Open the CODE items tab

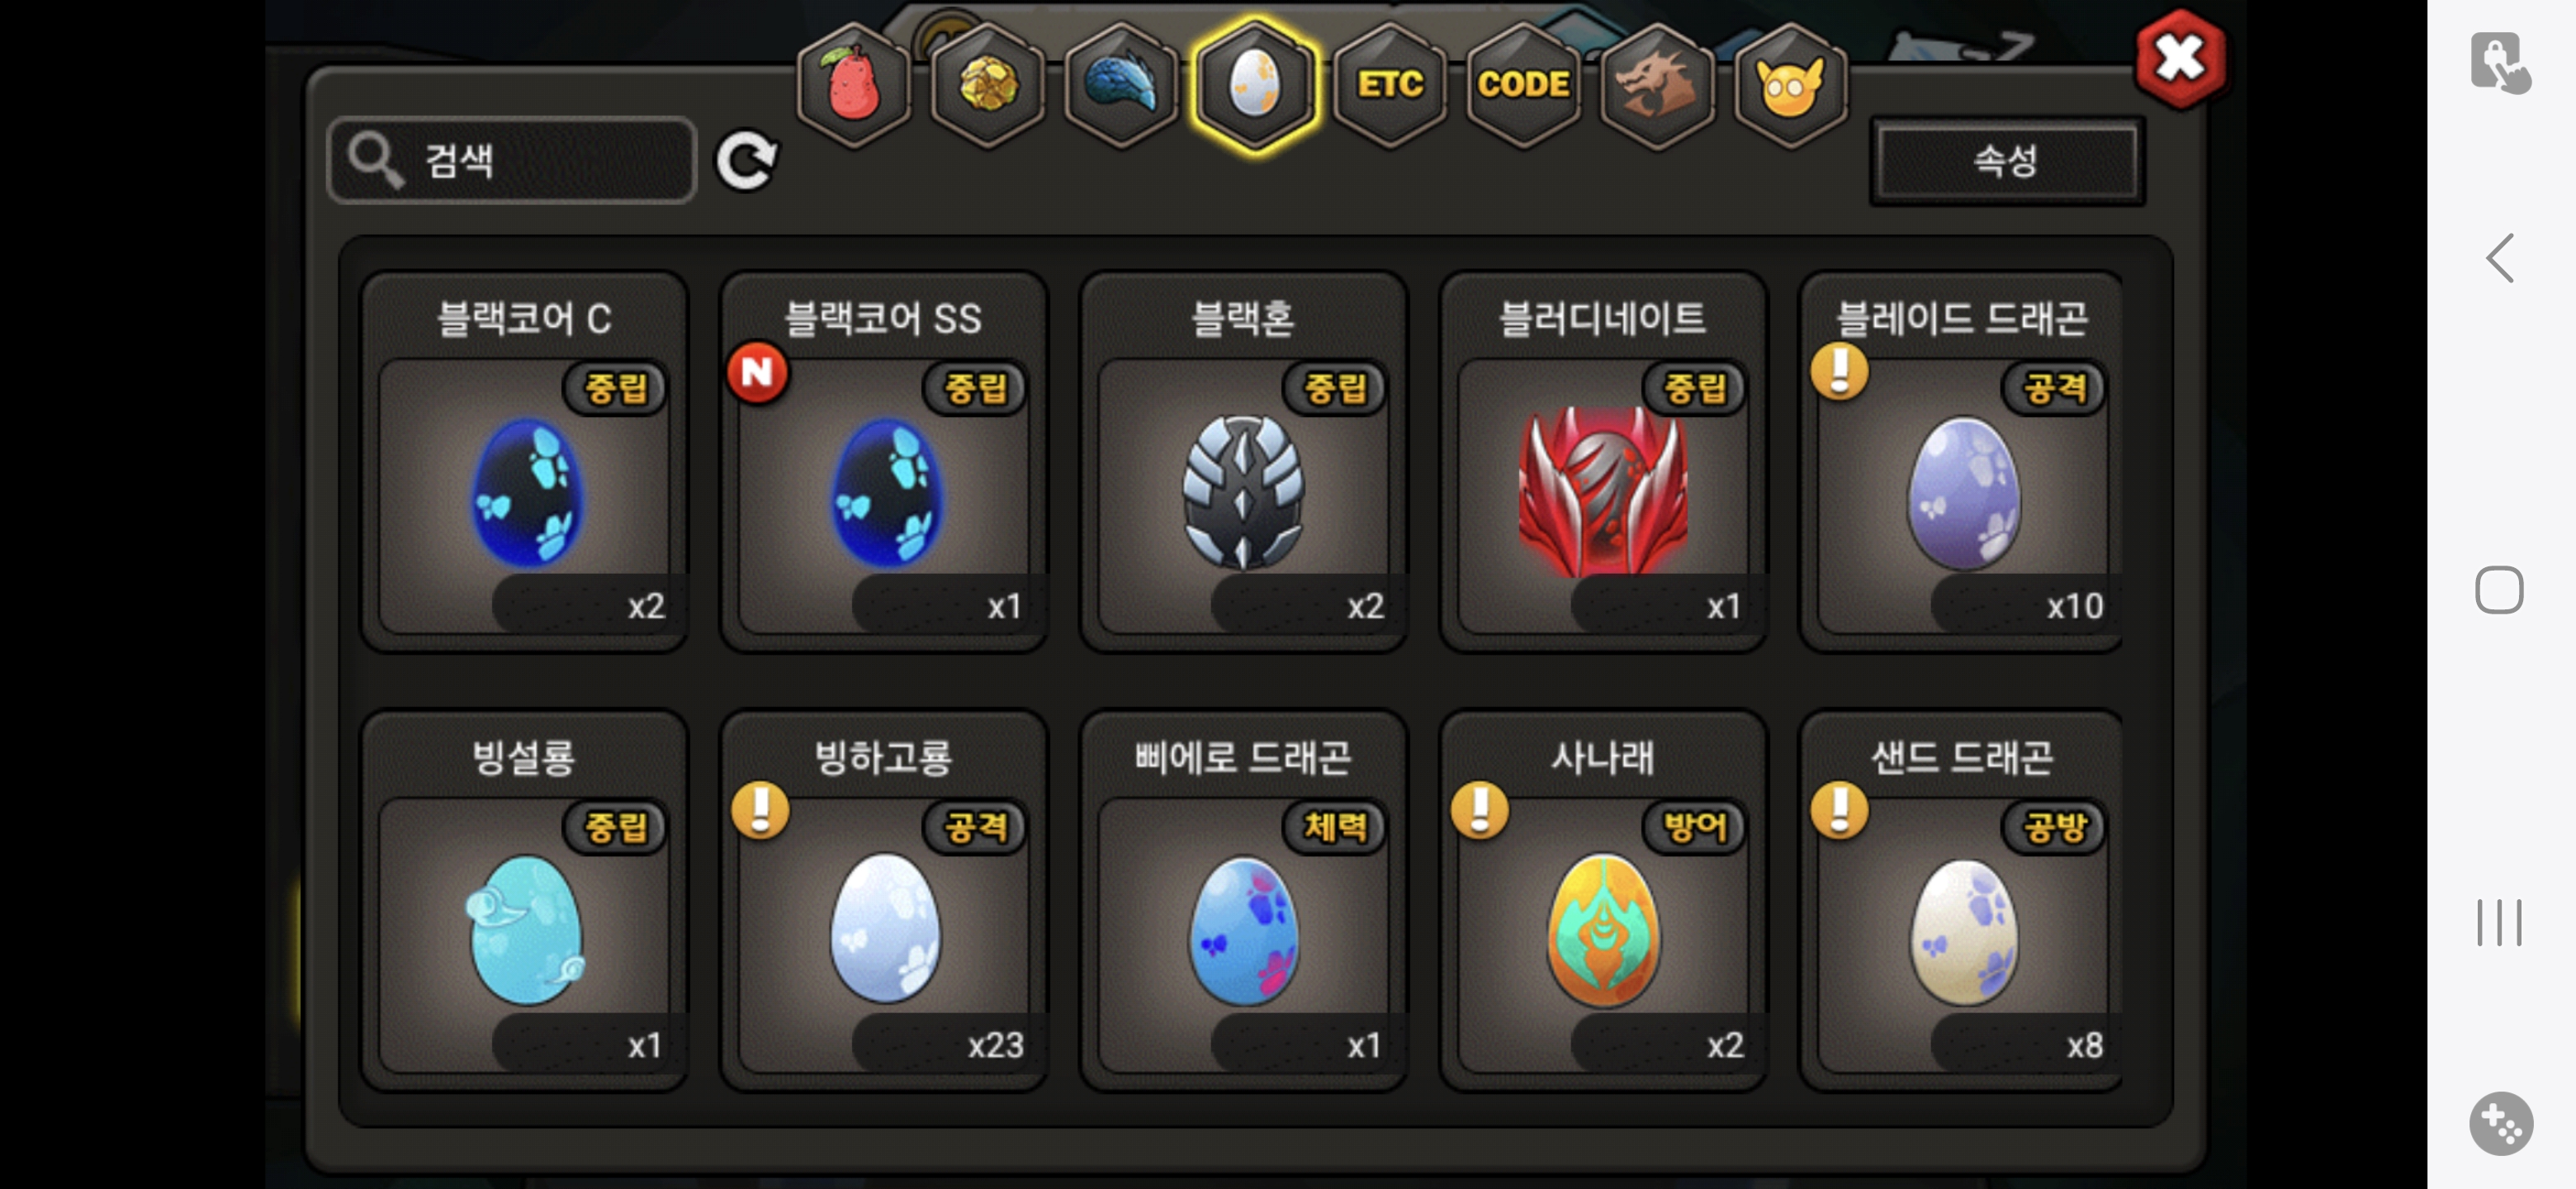[1523, 86]
